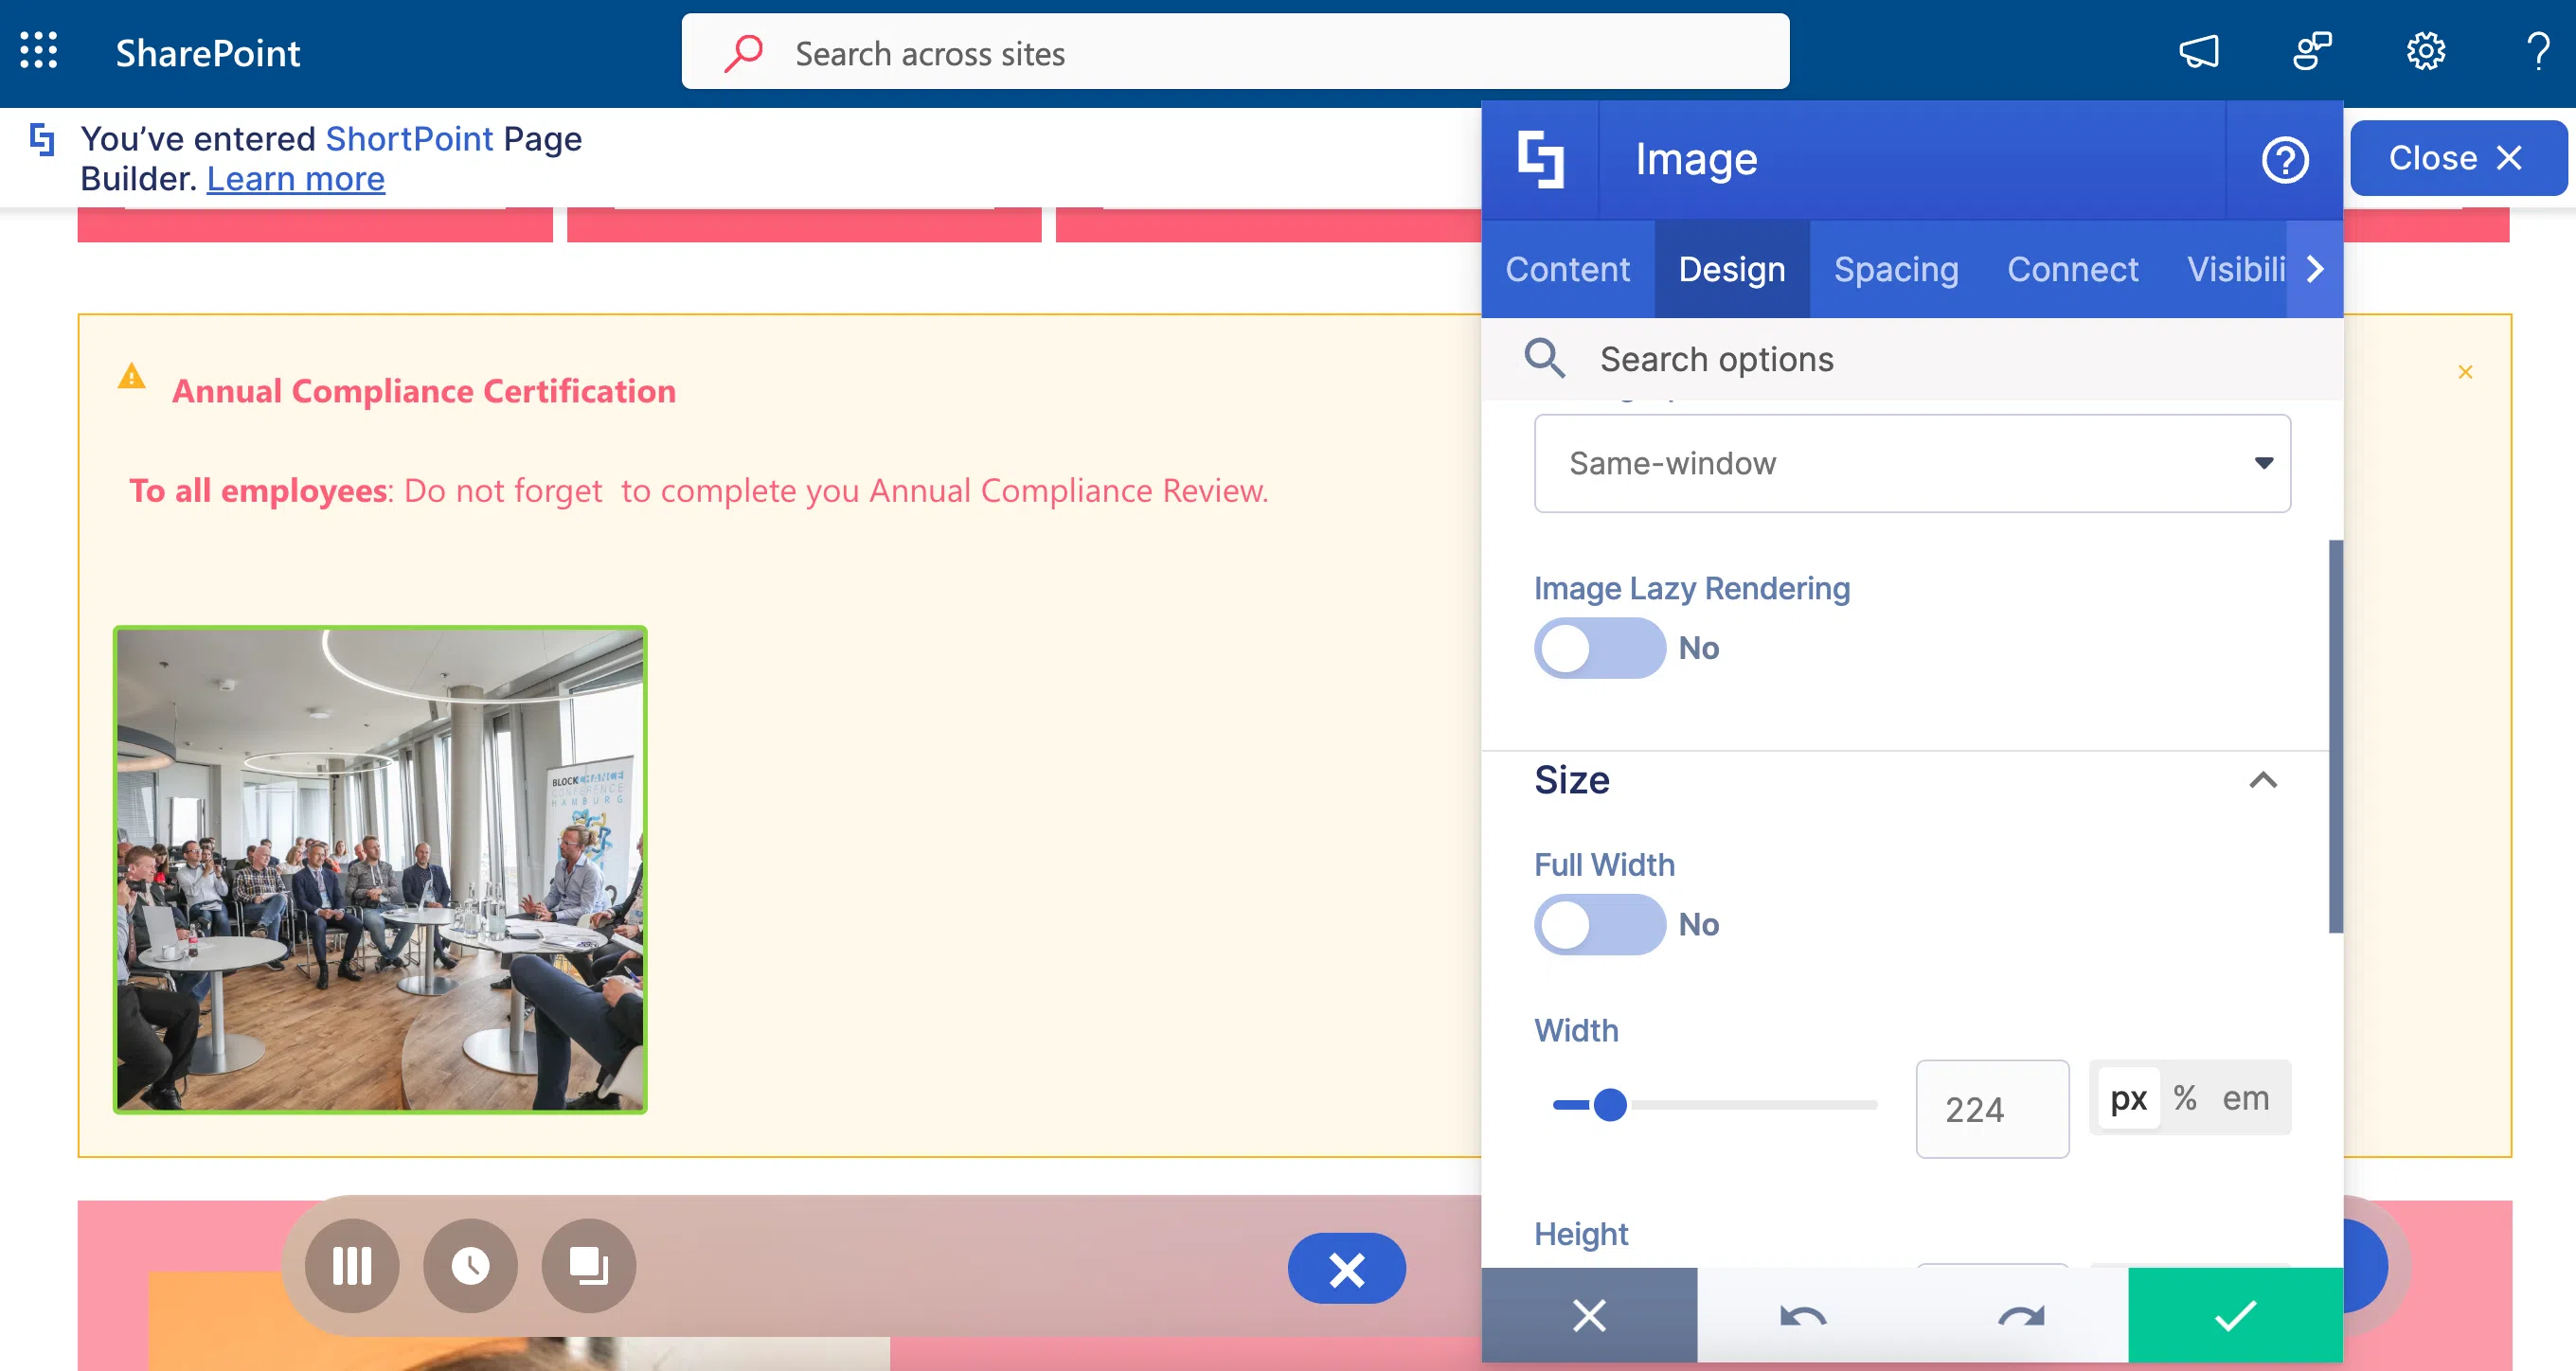
Task: Open the SharePoint help question mark
Action: point(2538,51)
